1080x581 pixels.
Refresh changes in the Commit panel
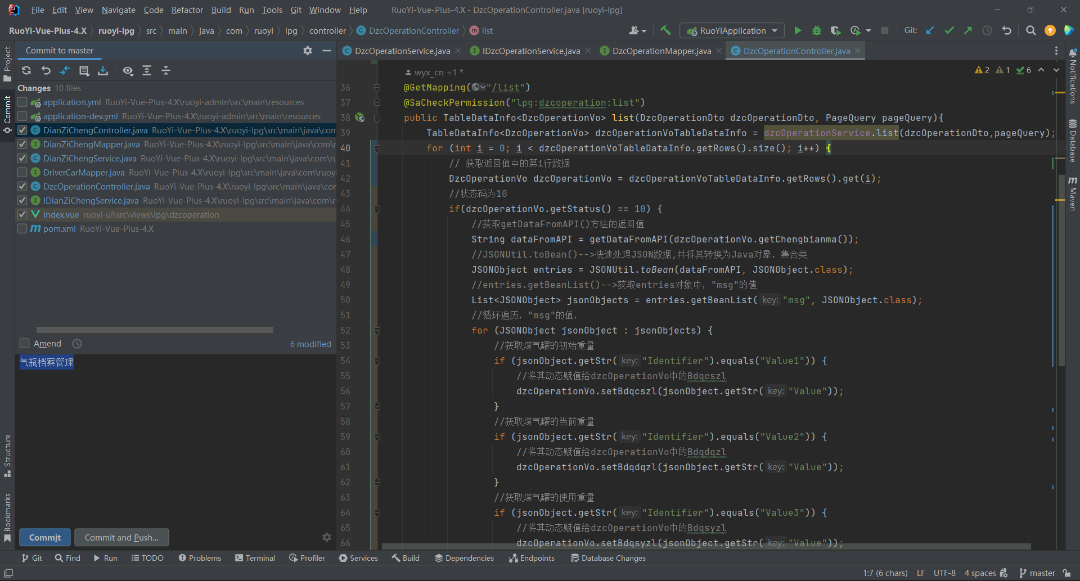26,71
